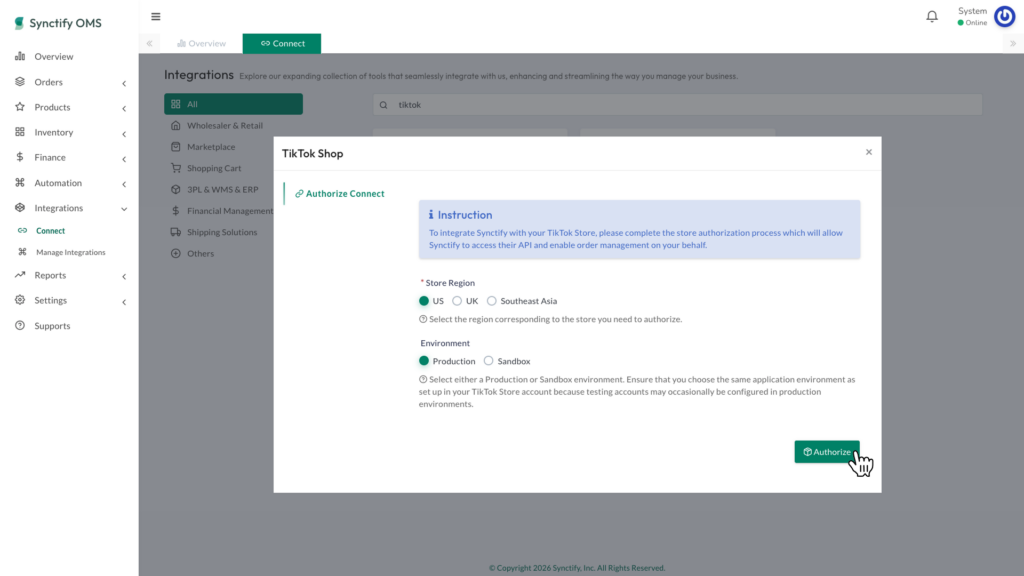Toggle the hamburger sidebar menu icon
Viewport: 1024px width, 576px height.
point(155,16)
